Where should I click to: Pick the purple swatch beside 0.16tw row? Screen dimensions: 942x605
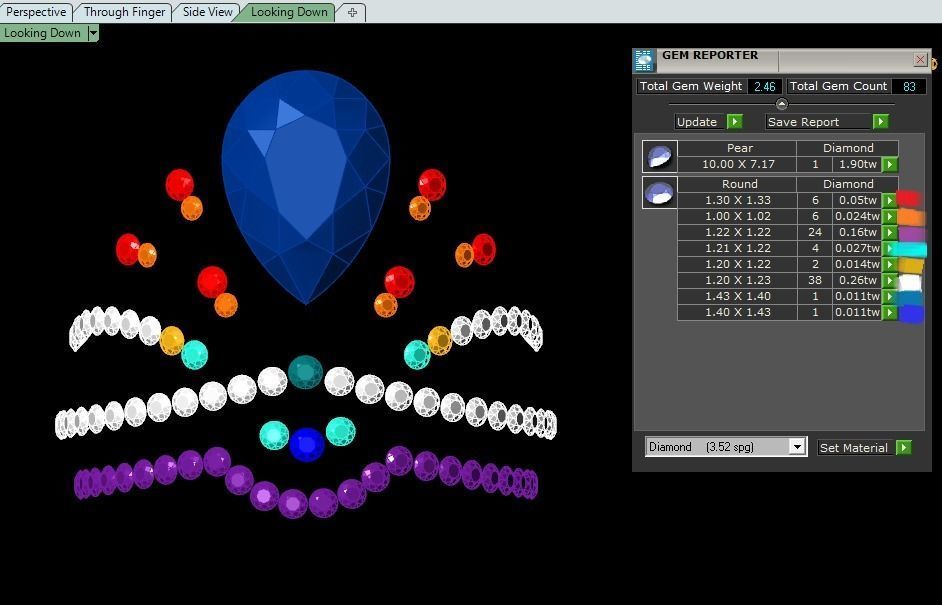[911, 234]
